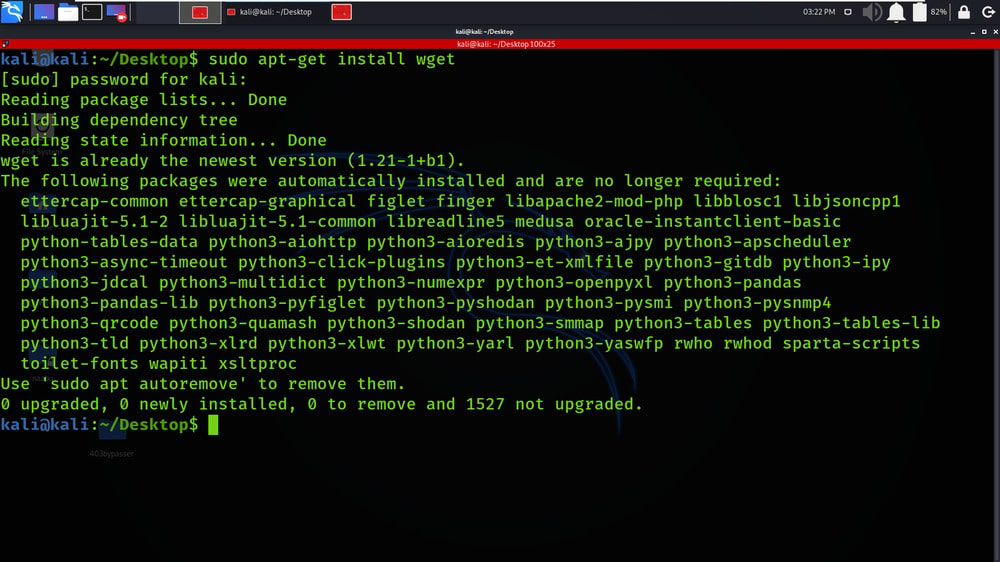Click the log out arrow icon
Image resolution: width=1000 pixels, height=562 pixels.
coord(988,12)
